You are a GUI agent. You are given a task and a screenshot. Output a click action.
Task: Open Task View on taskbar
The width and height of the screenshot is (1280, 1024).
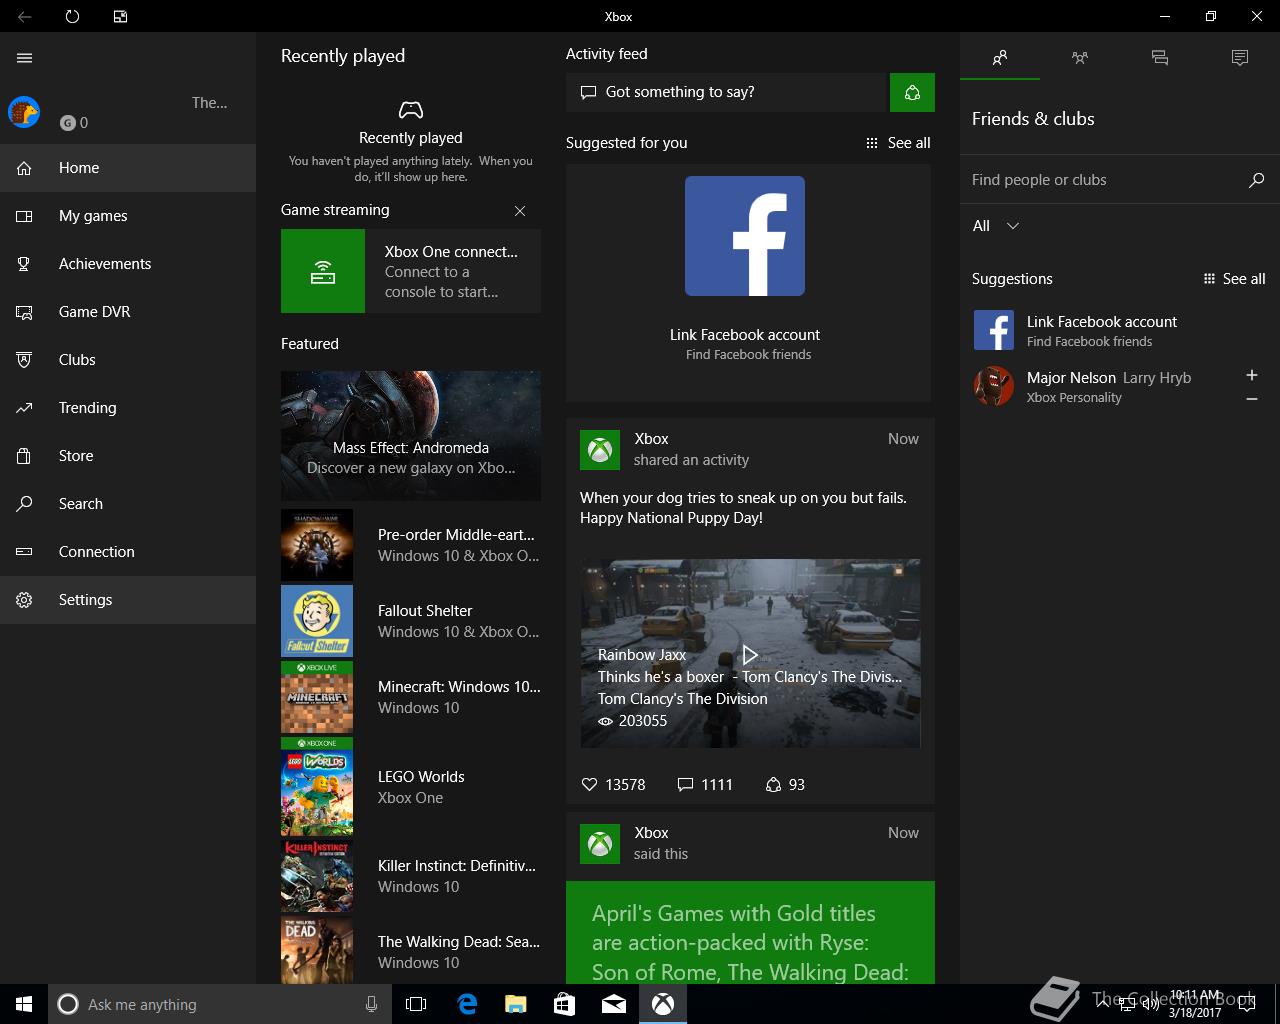416,1004
